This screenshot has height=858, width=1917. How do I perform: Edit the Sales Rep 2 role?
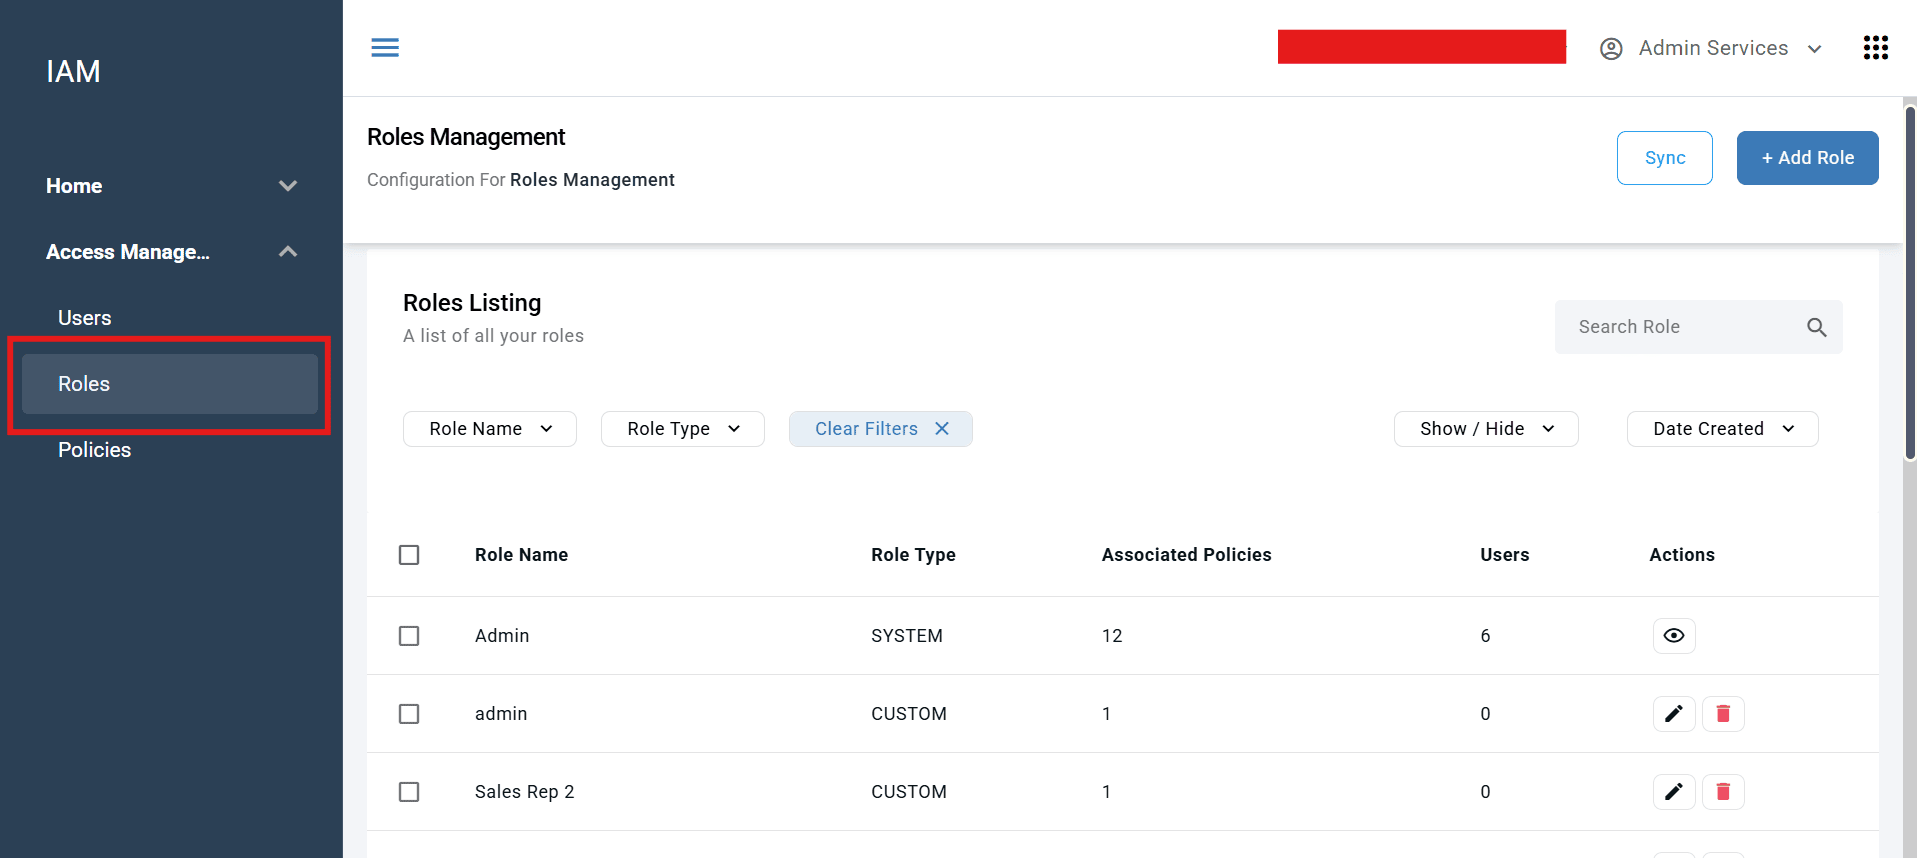point(1673,792)
